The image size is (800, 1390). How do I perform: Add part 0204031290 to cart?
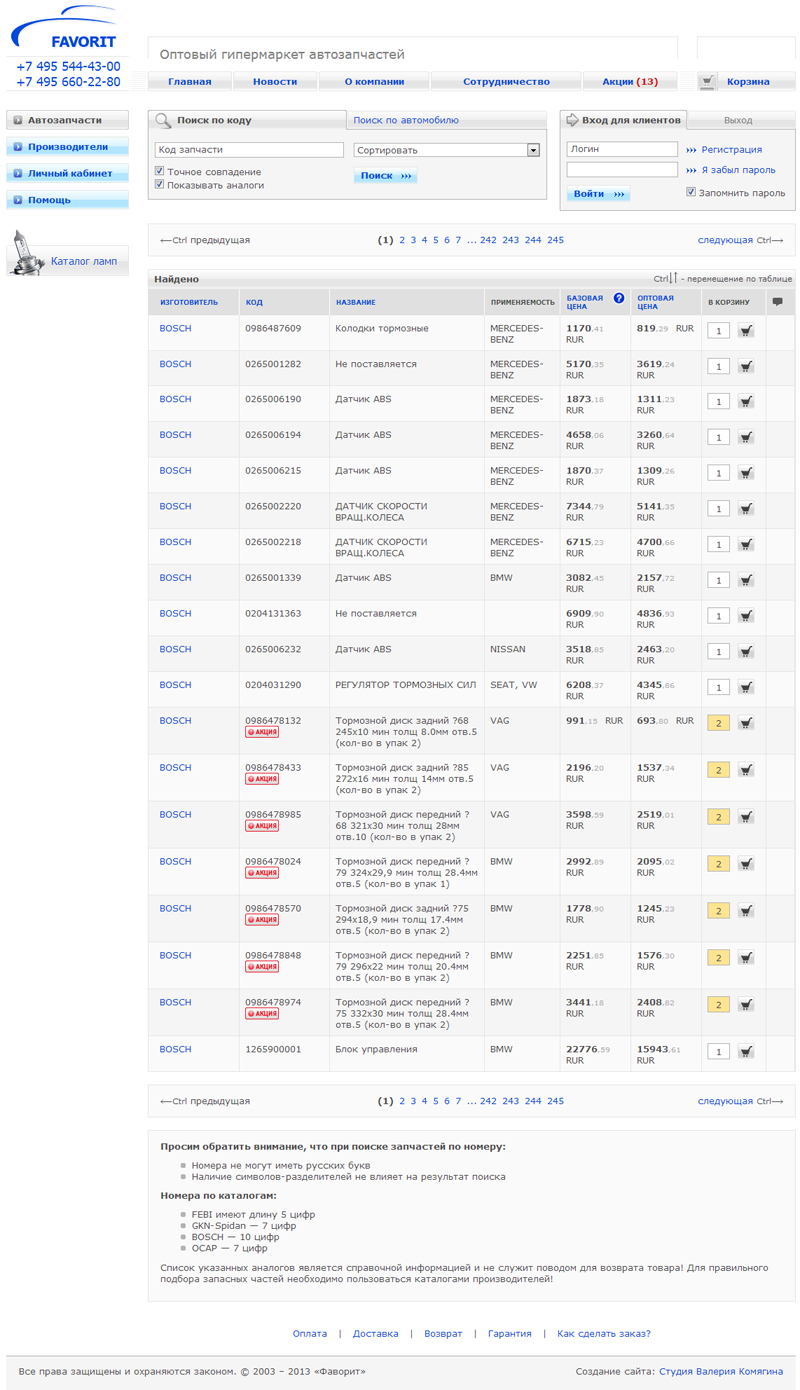coord(746,688)
